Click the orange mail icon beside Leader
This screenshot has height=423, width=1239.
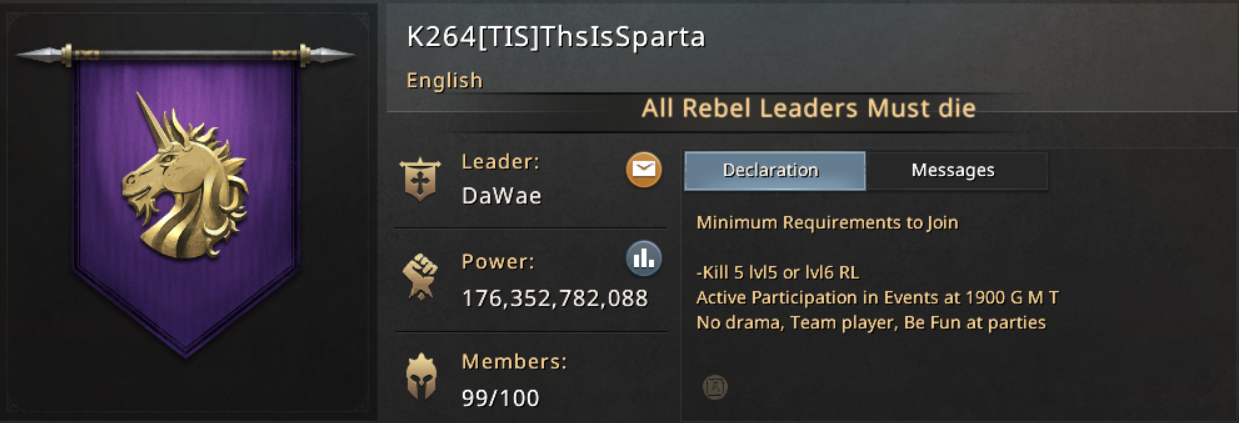(644, 169)
